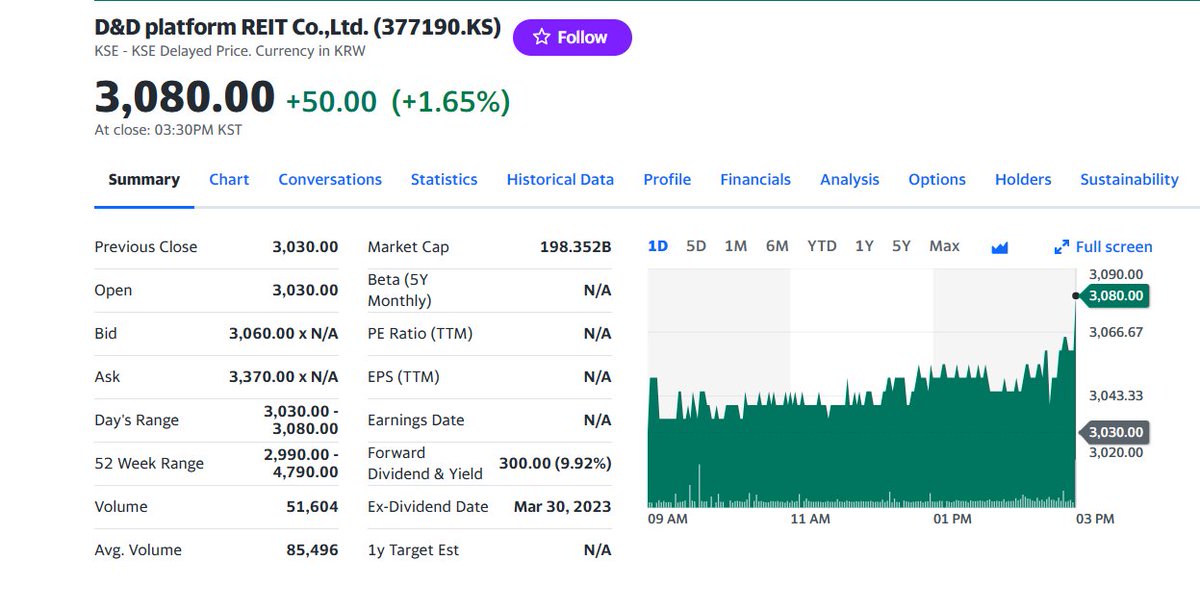Click the Market Cap value 198.352B
1200x611 pixels.
(575, 247)
